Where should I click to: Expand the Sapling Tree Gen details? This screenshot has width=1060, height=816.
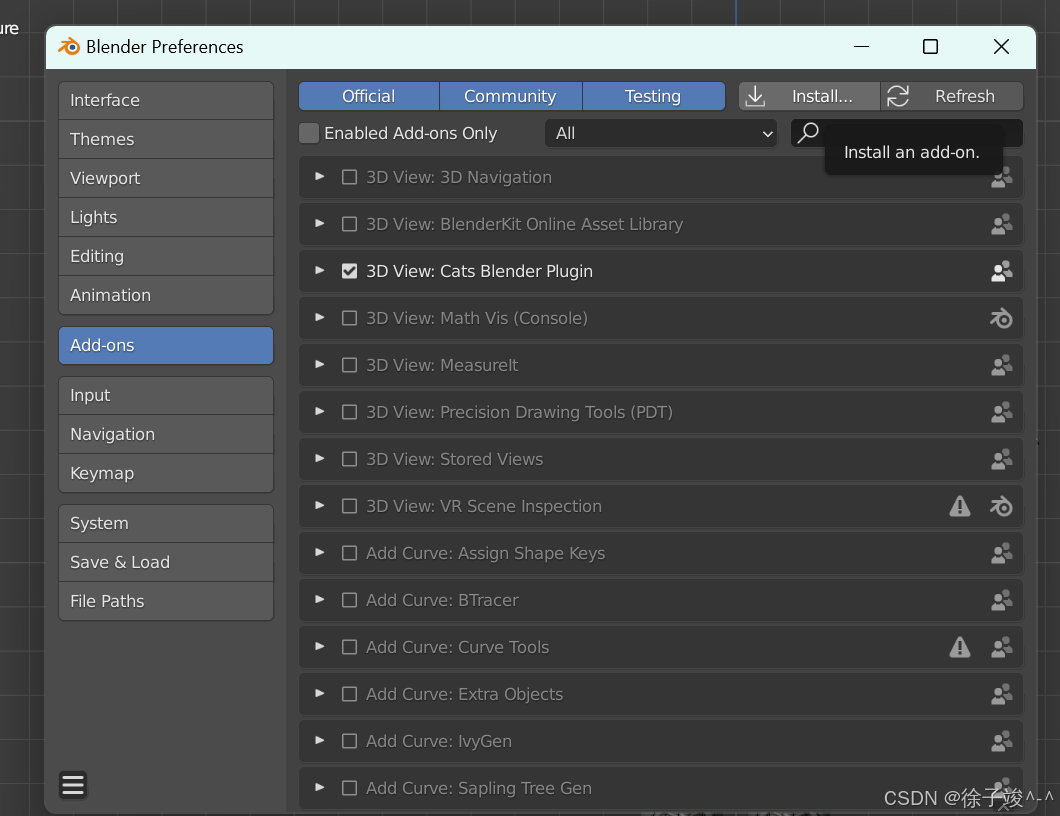(320, 787)
